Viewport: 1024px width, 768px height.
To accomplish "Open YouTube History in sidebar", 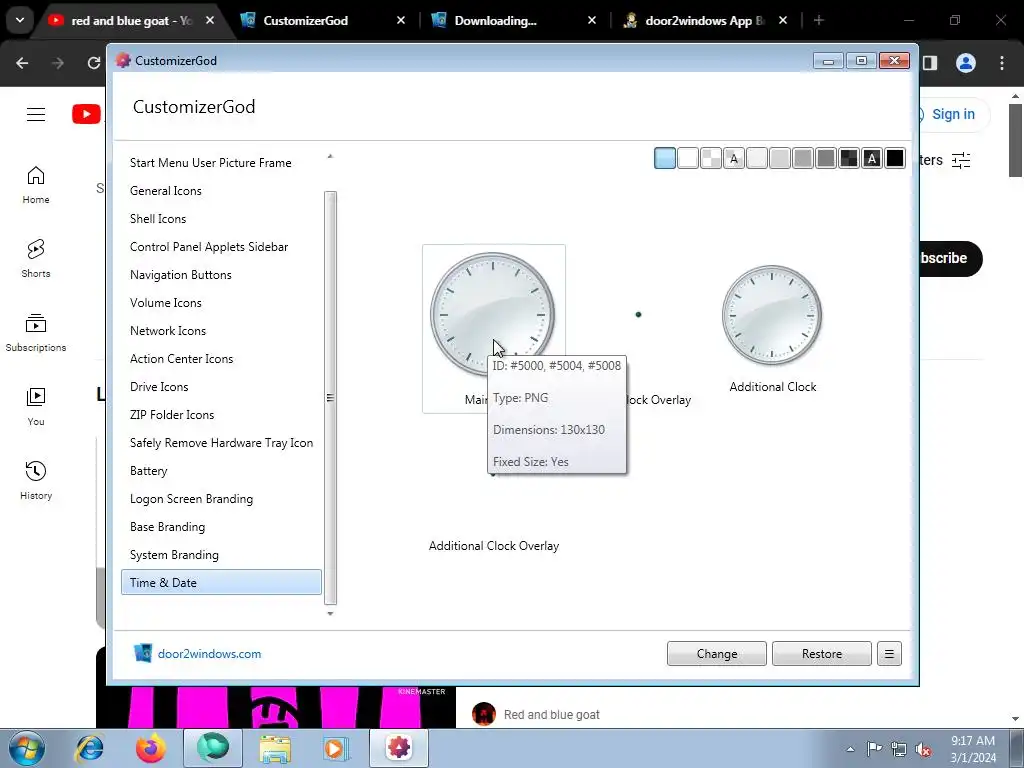I will point(36,480).
